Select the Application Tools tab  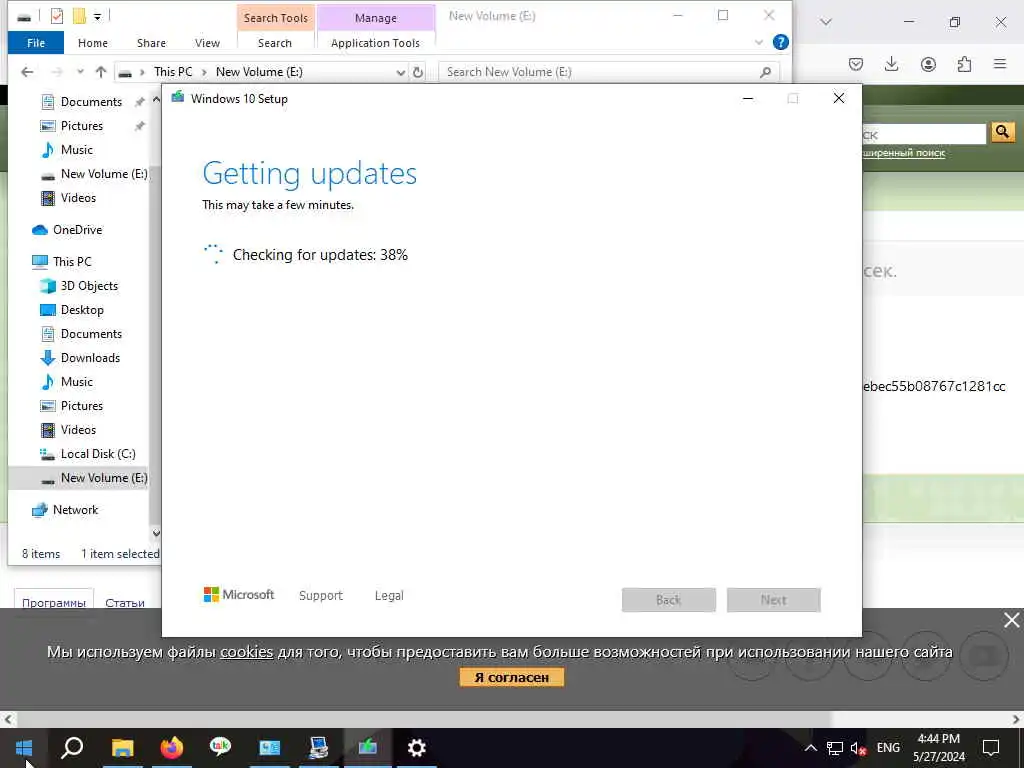tap(376, 43)
